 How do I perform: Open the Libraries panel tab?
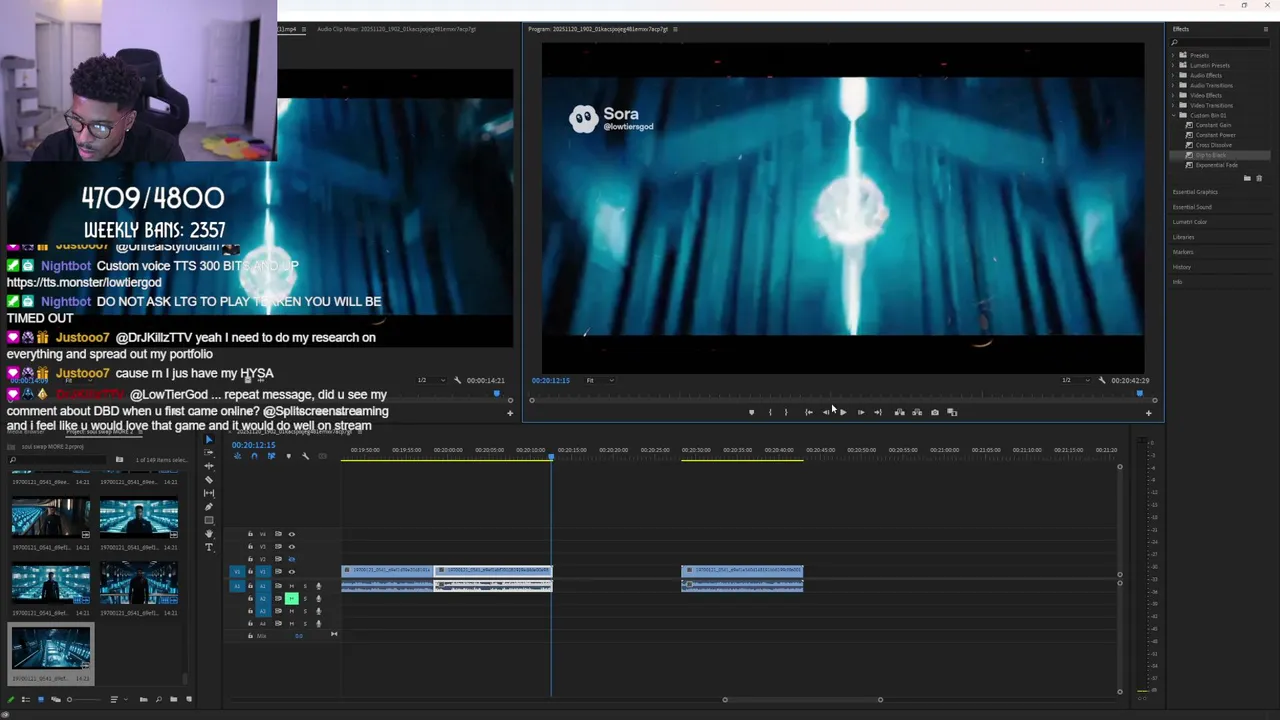tap(1184, 237)
